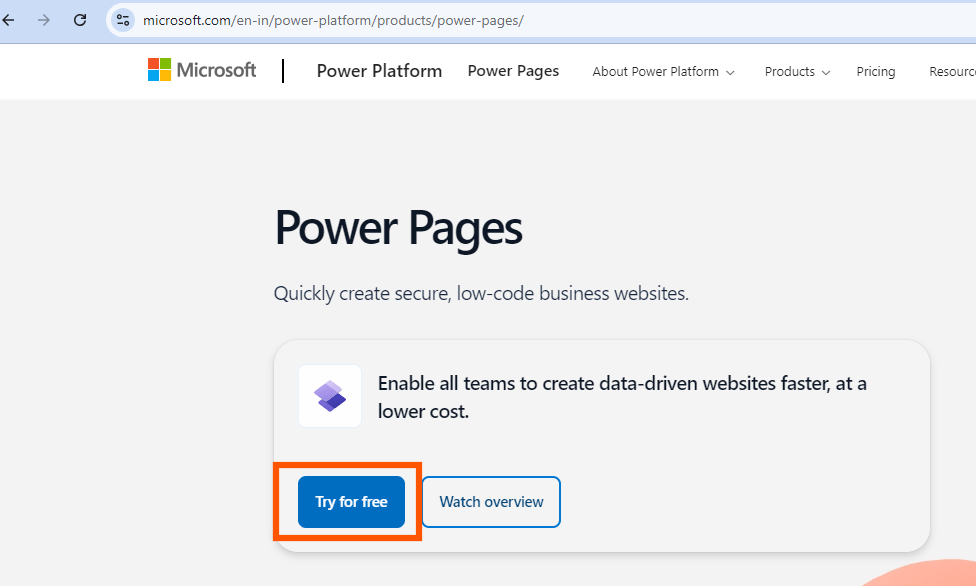Click the purple Power Pages product icon
The height and width of the screenshot is (586, 976).
[330, 396]
